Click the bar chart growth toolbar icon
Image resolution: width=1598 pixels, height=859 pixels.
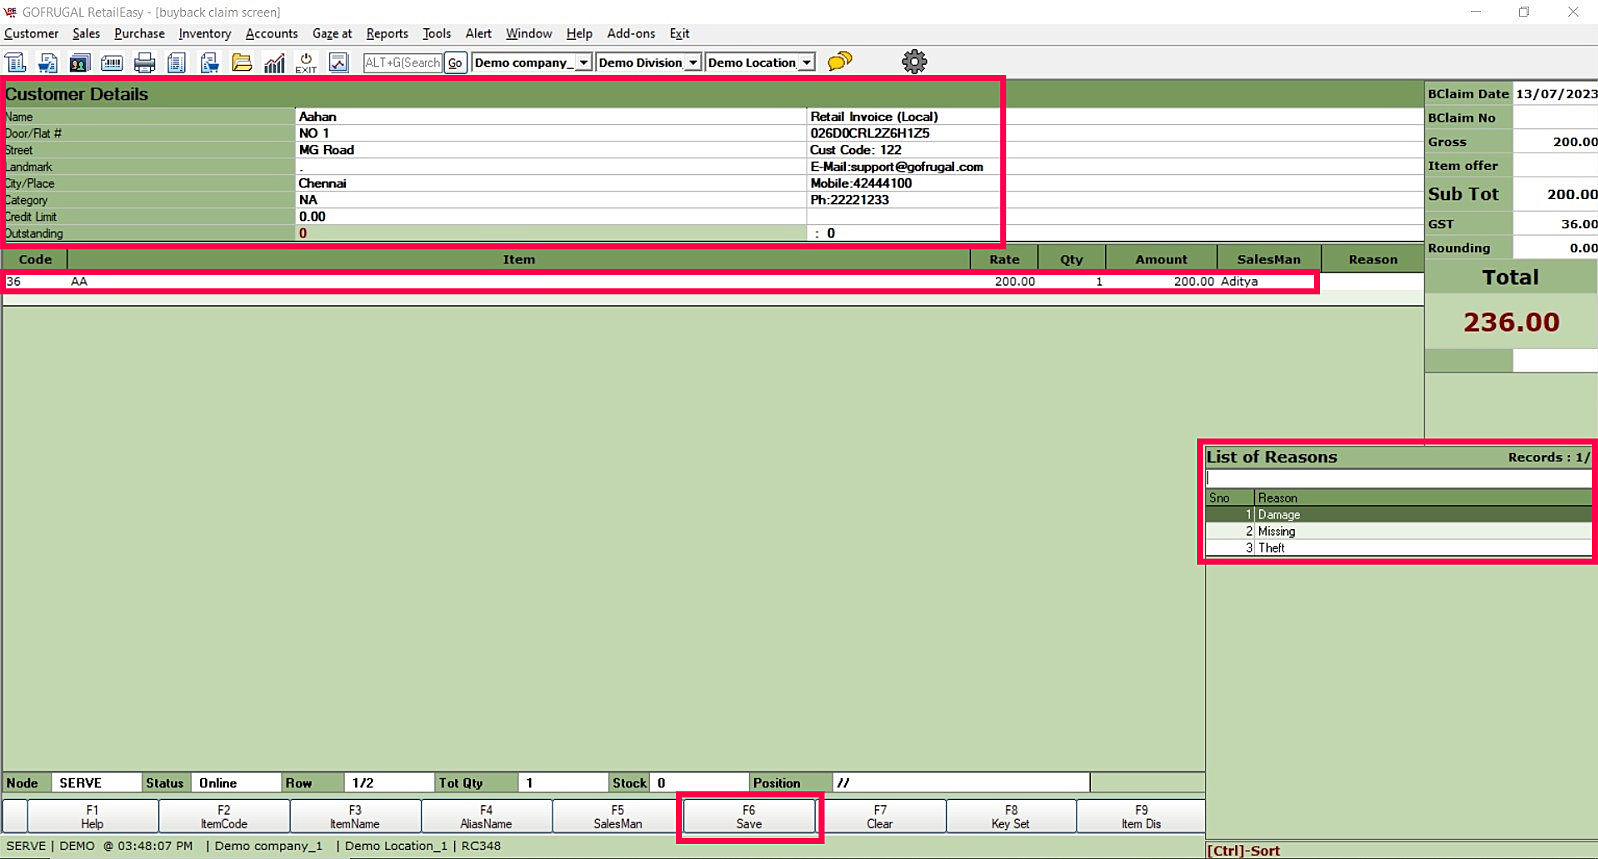tap(274, 62)
